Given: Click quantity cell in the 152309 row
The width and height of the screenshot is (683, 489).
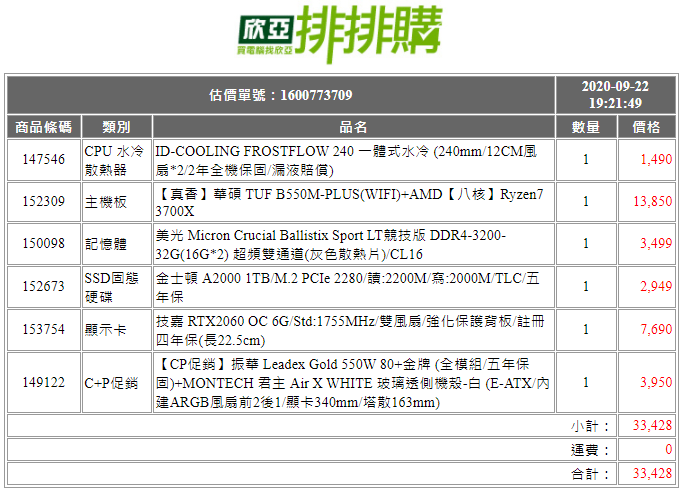Looking at the screenshot, I should click(586, 202).
